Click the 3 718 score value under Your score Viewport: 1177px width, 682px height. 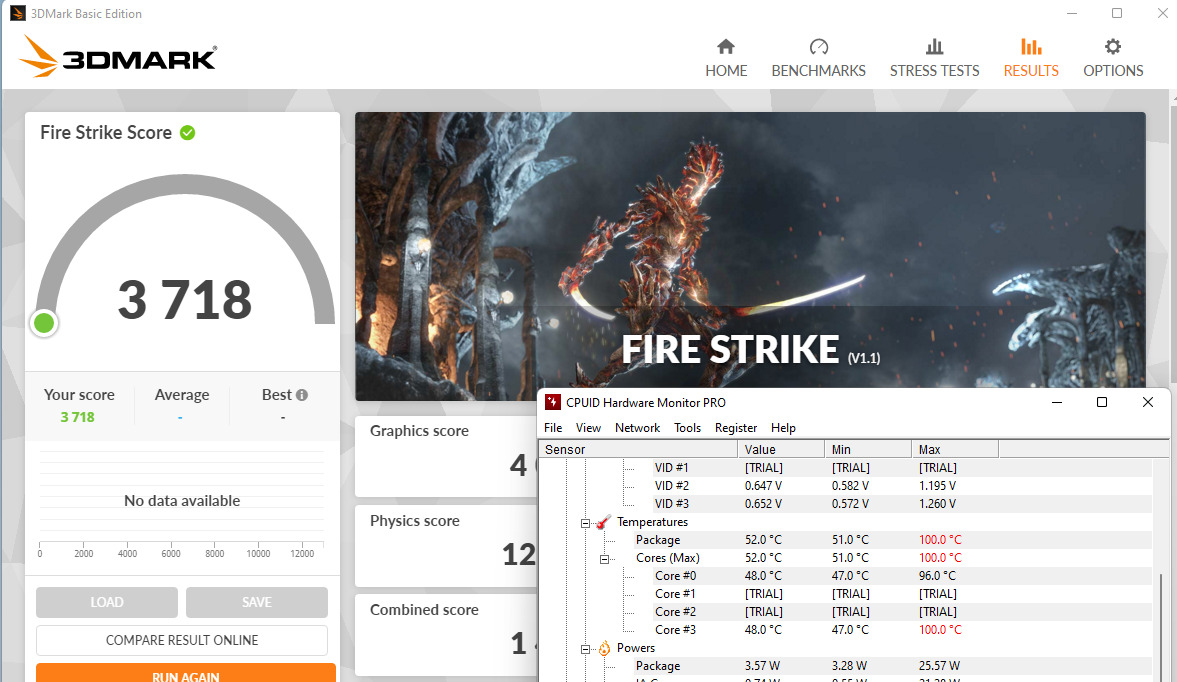tap(77, 417)
